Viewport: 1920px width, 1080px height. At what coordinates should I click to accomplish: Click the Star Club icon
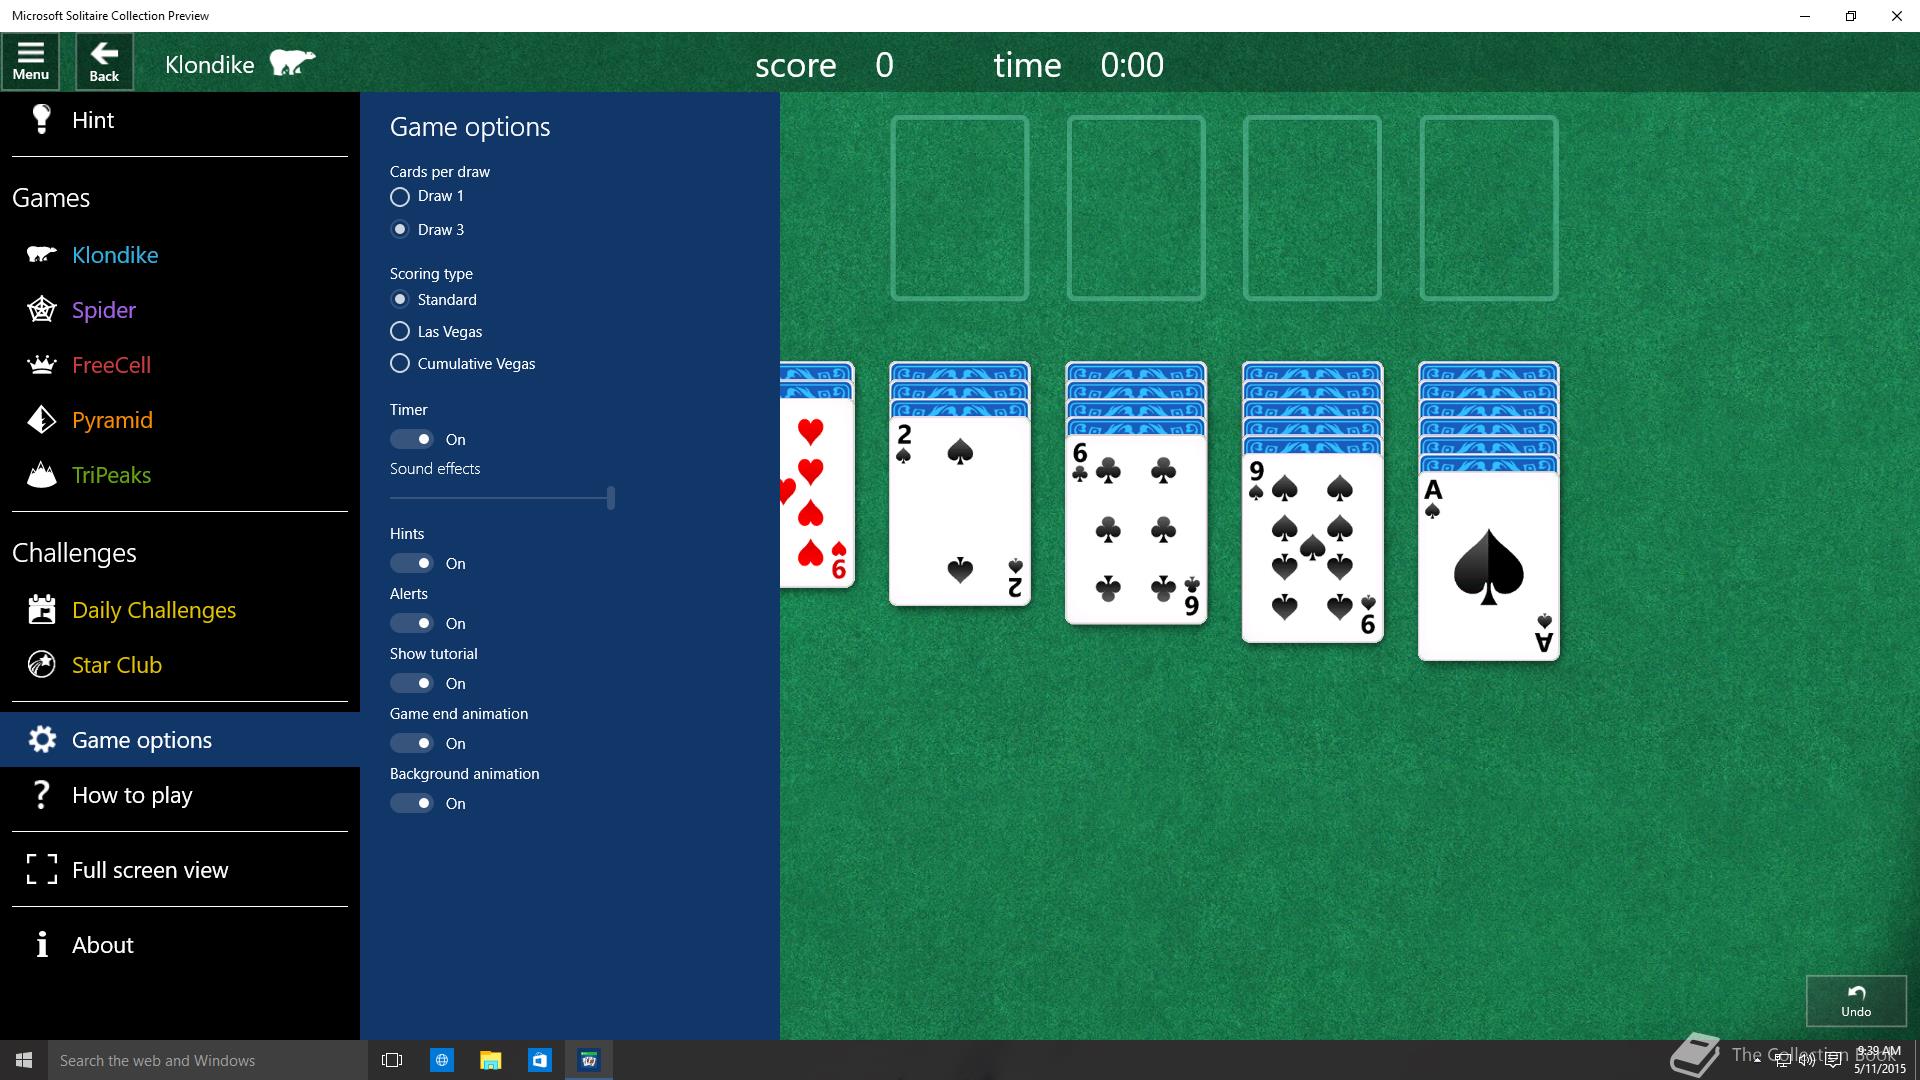coord(41,665)
